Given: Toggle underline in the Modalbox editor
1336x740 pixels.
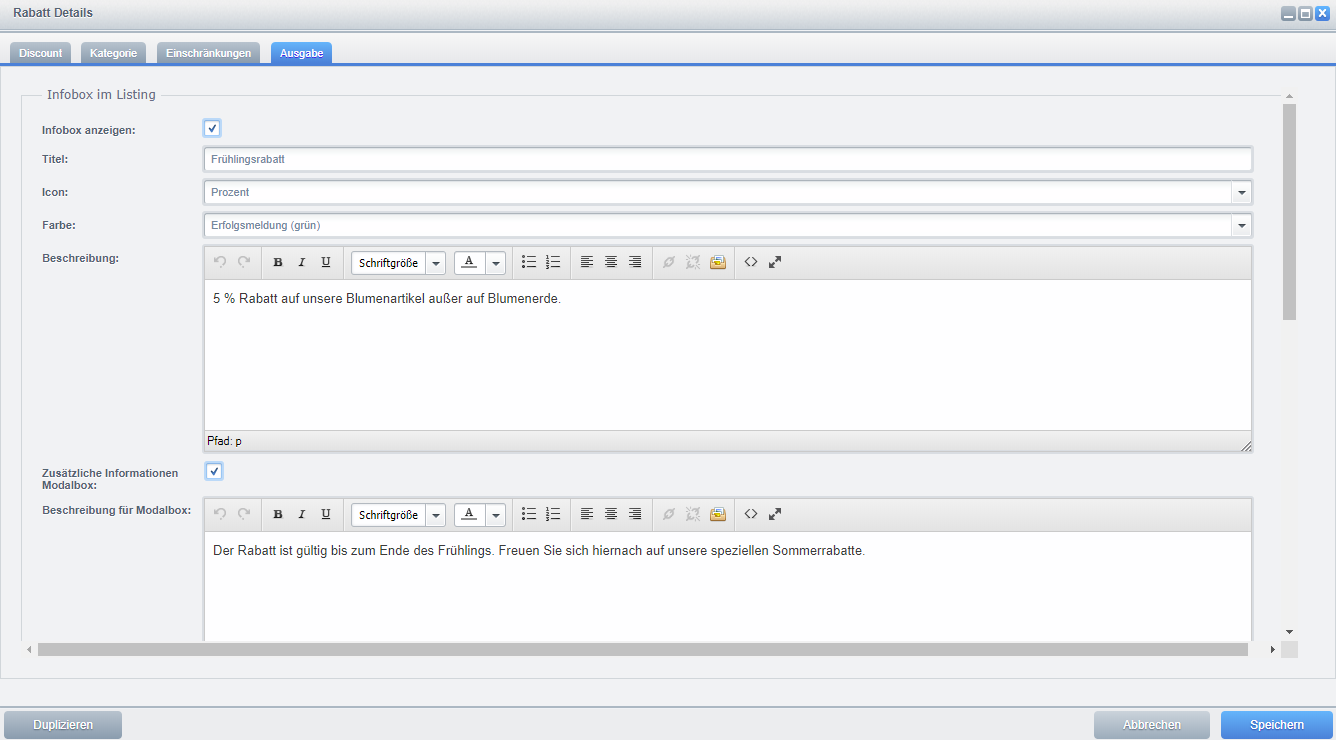Looking at the screenshot, I should [326, 514].
